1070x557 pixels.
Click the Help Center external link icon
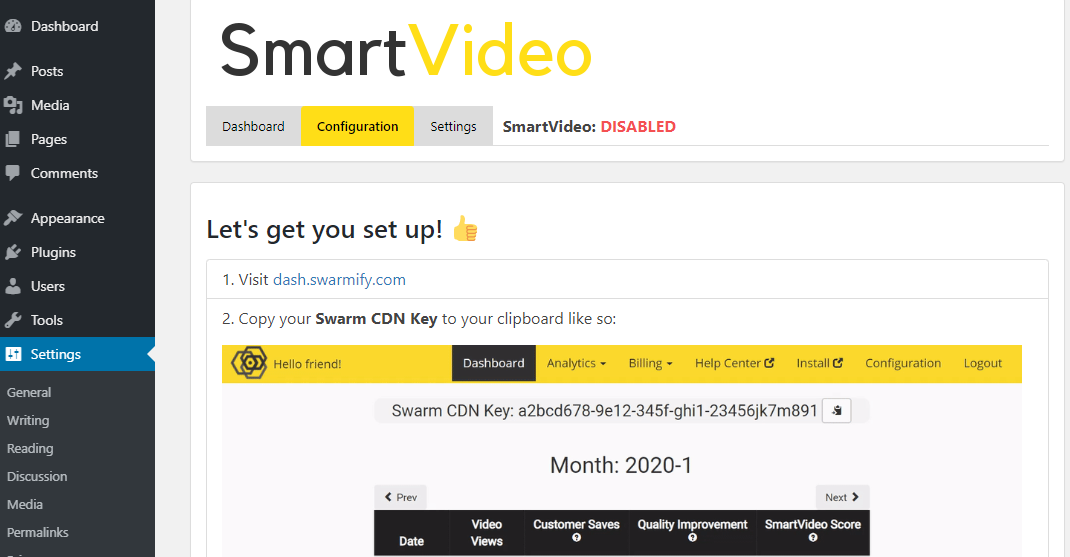point(769,363)
